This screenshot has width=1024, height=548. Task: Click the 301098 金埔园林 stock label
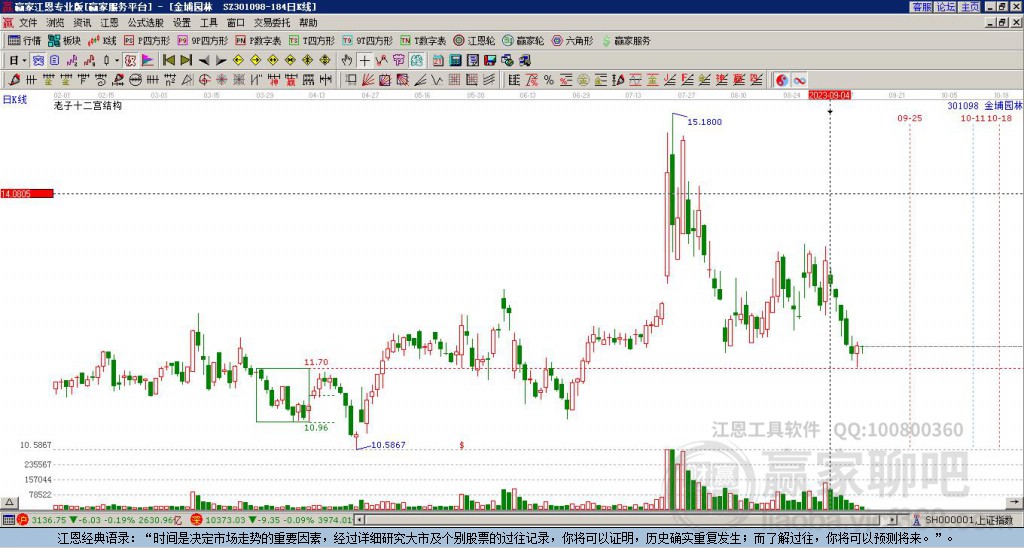coord(985,105)
